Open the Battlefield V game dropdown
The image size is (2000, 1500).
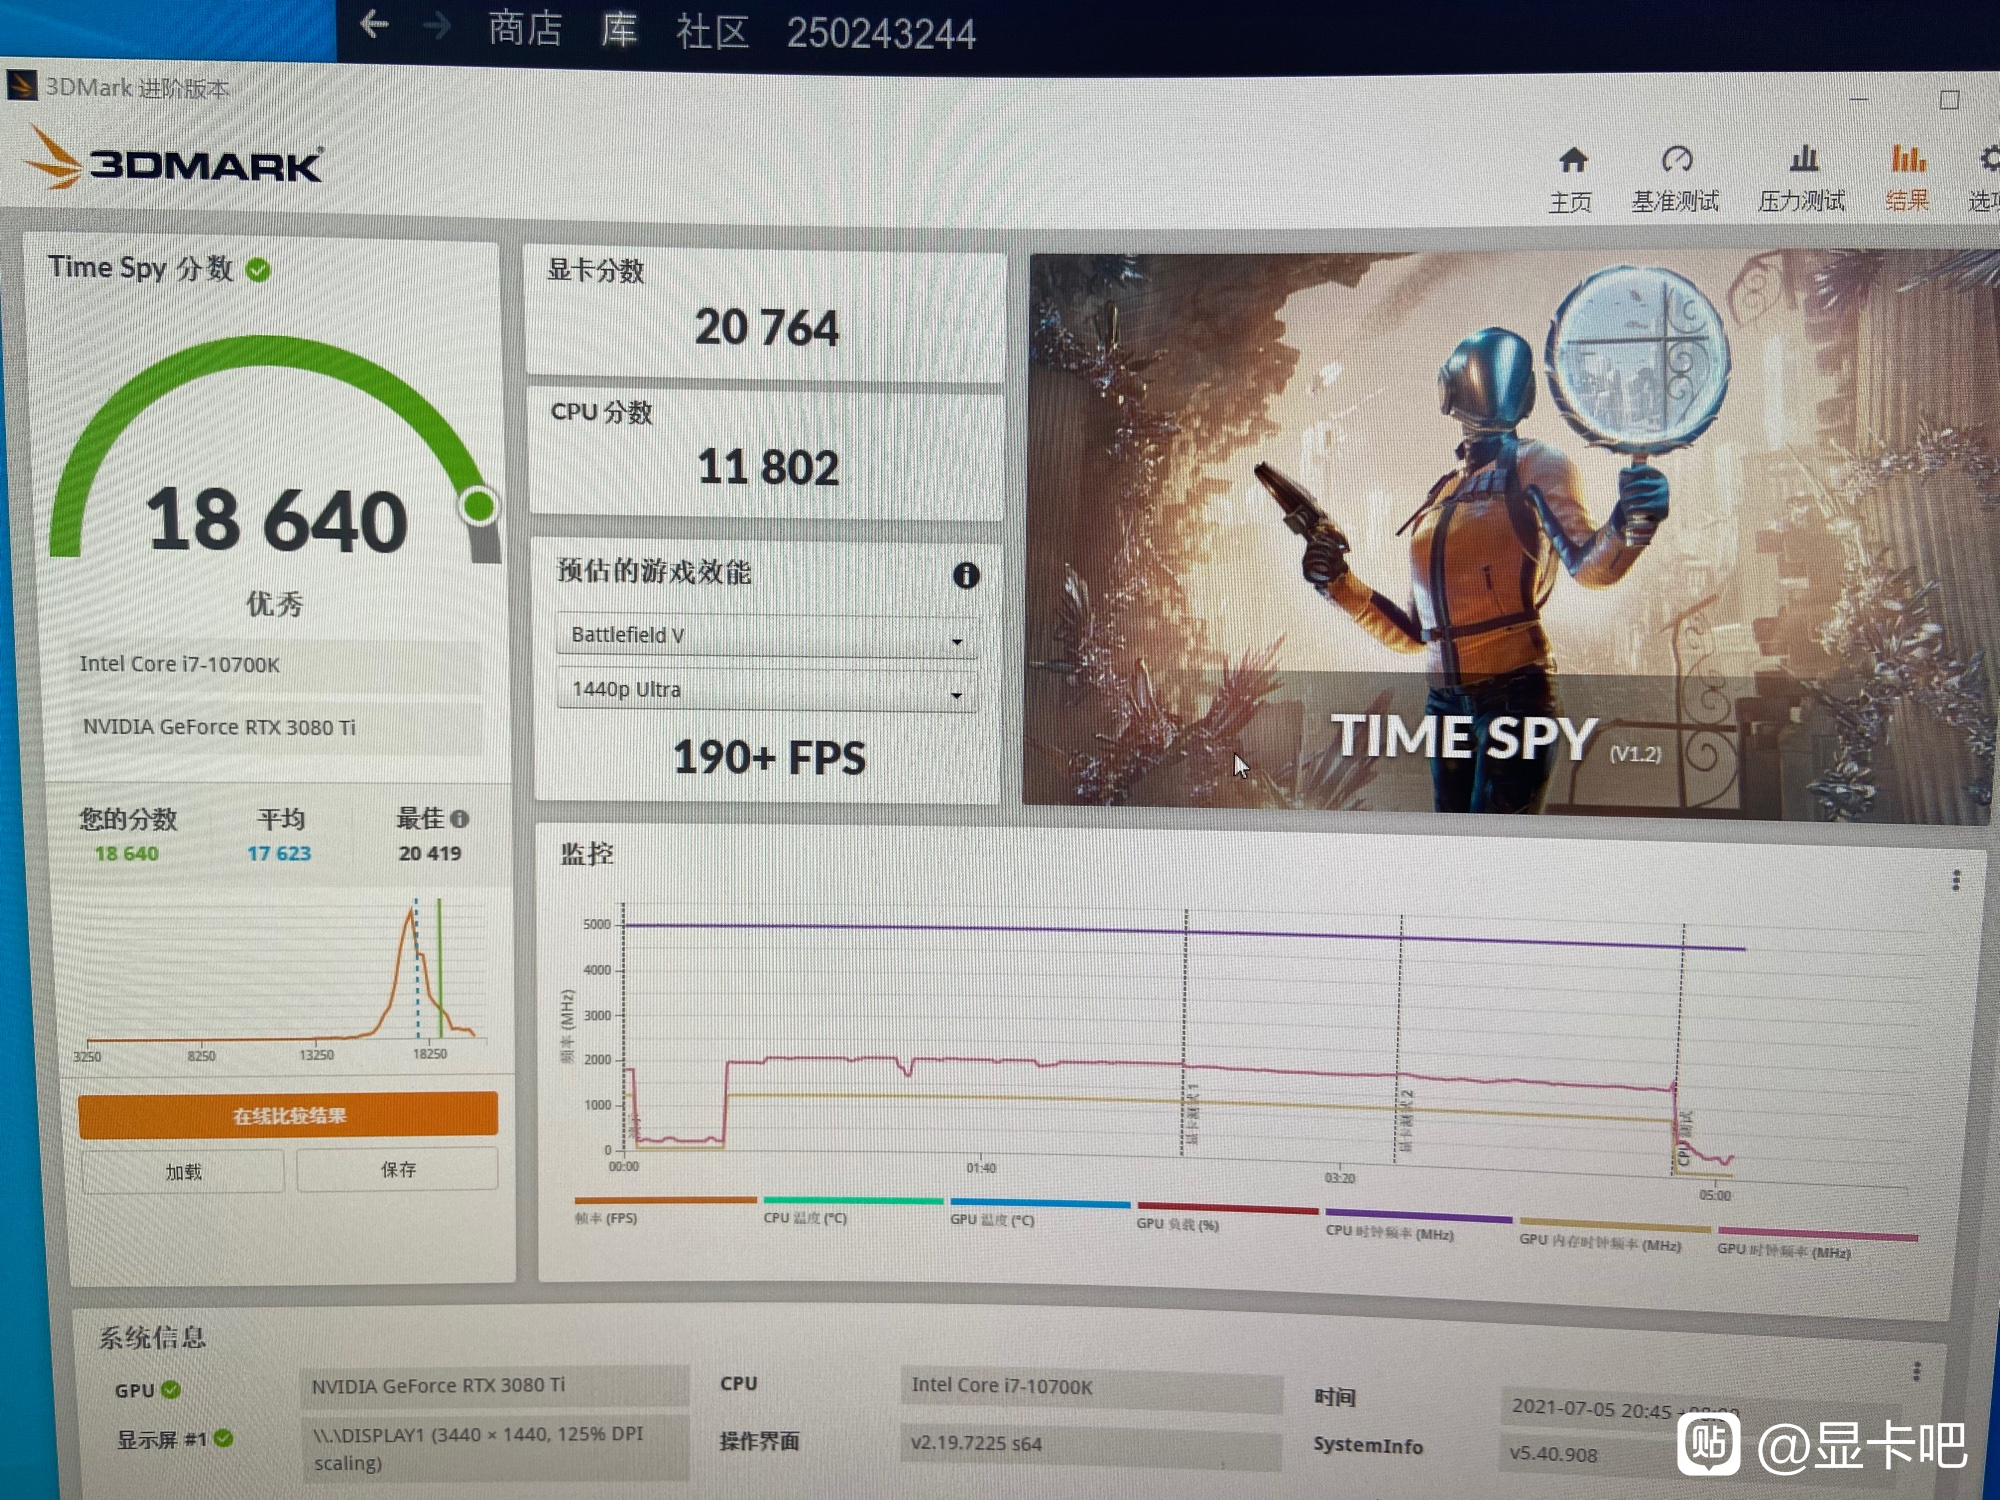point(766,636)
